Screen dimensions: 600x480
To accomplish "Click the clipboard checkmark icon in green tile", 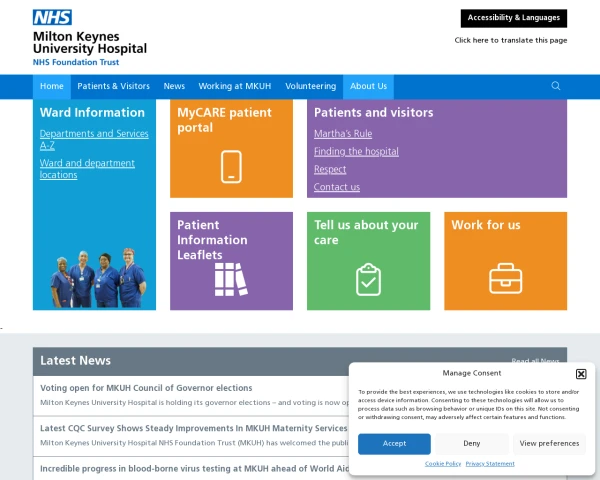I will pyautogui.click(x=368, y=279).
